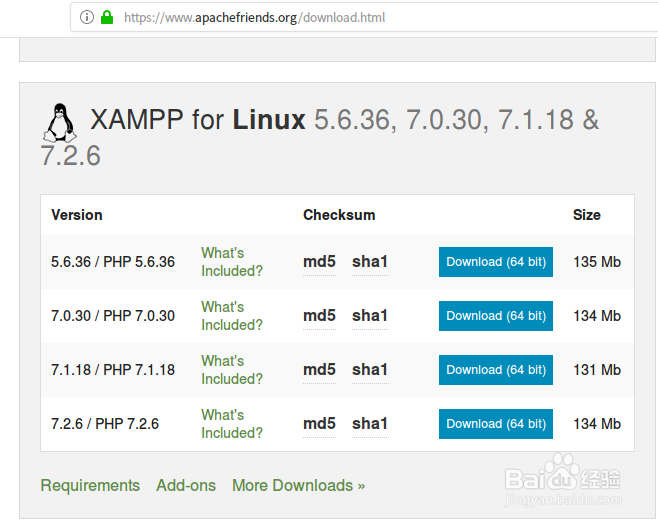Click the address bar URL field
Screen dimensions: 658x523
[x=363, y=18]
